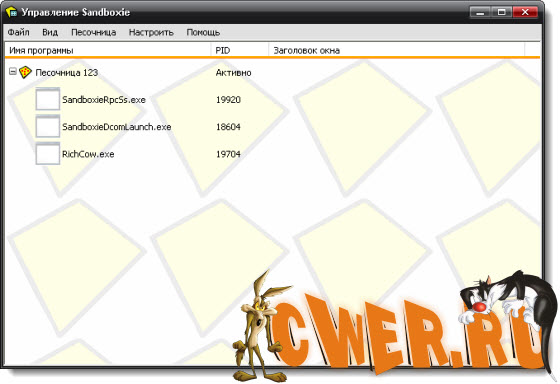Open the Вид menu

(x=50, y=33)
